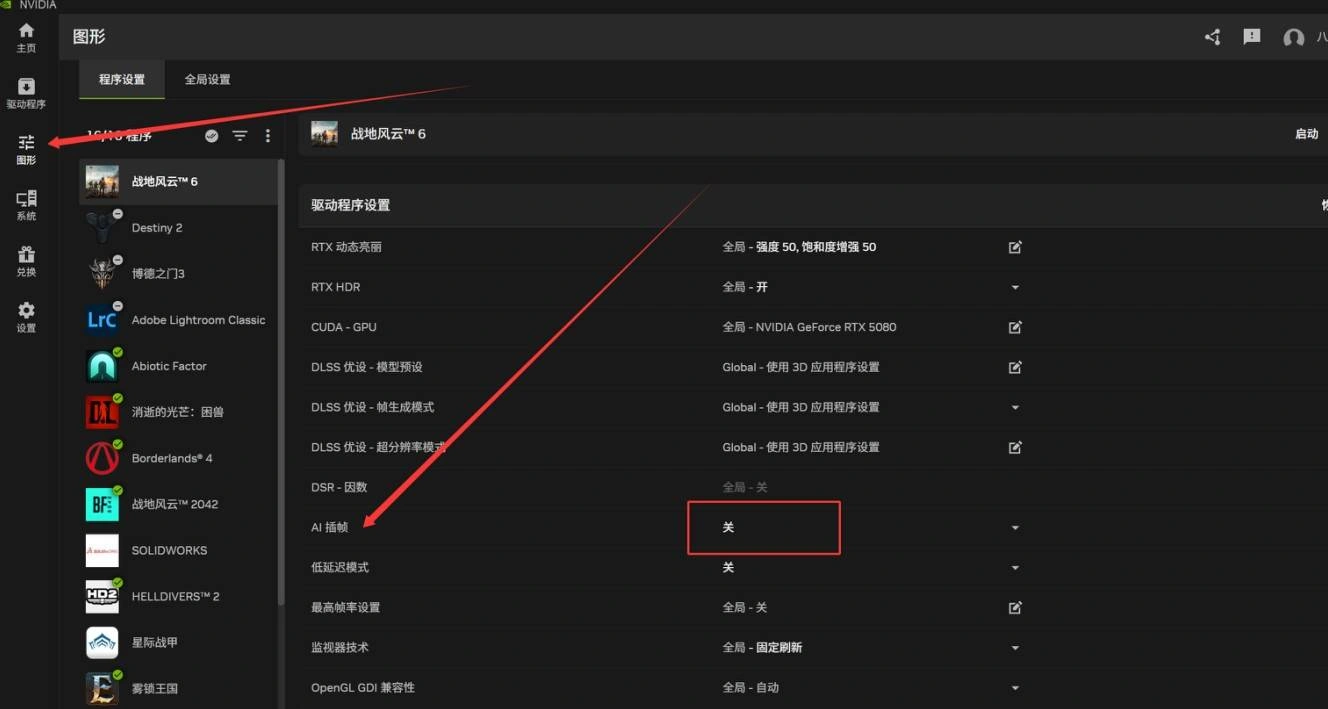Click the share icon in top bar
Screen dimensions: 1328x709
1212,37
